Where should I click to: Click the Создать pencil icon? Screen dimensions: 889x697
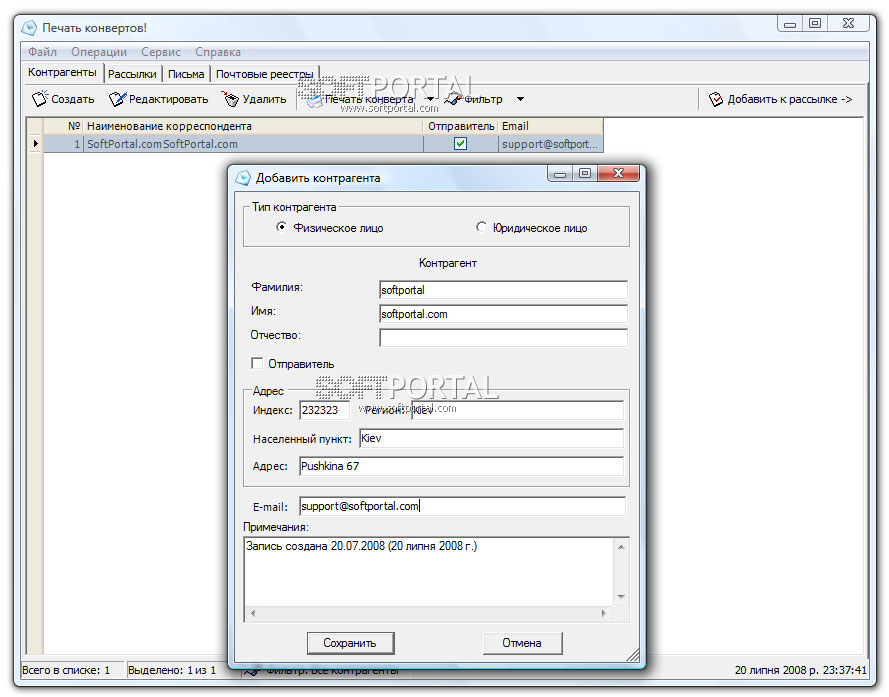(x=40, y=99)
